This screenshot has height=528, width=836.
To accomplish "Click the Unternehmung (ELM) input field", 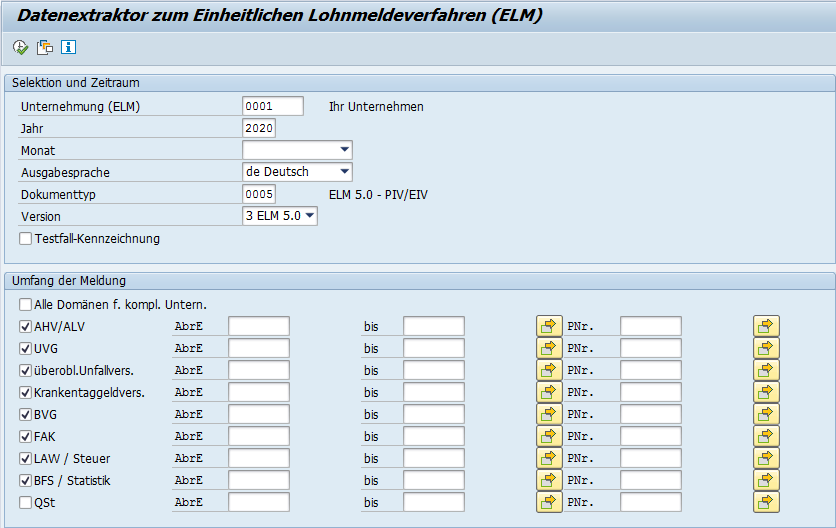I will pyautogui.click(x=272, y=107).
